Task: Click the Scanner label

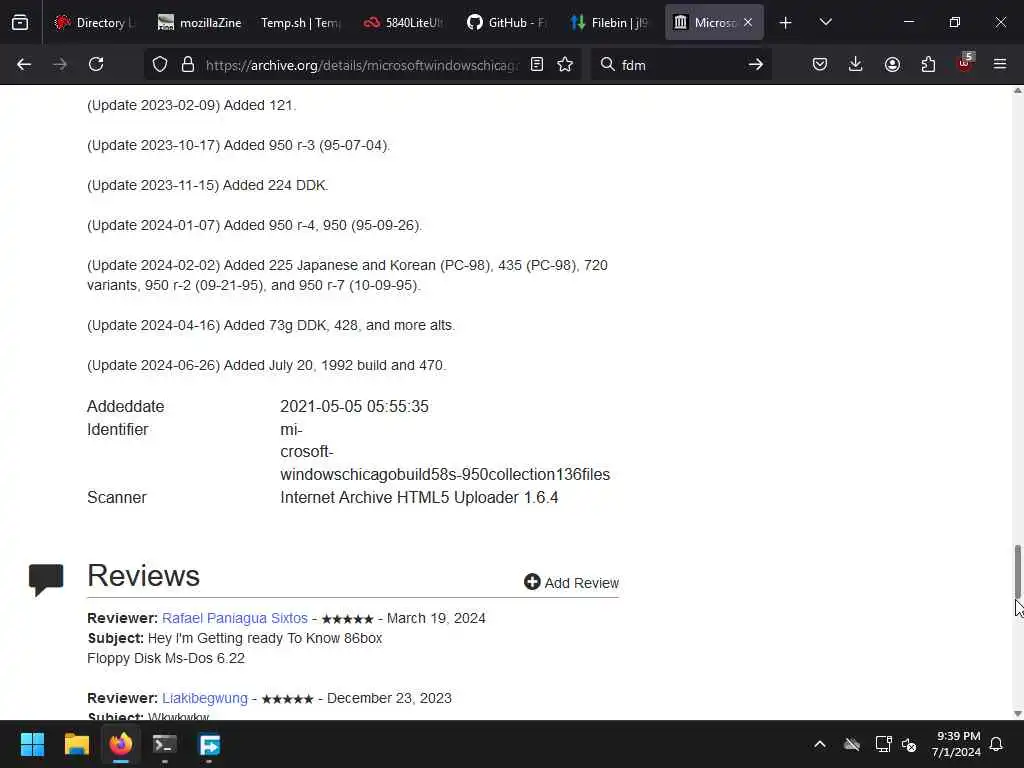Action: pyautogui.click(x=117, y=498)
